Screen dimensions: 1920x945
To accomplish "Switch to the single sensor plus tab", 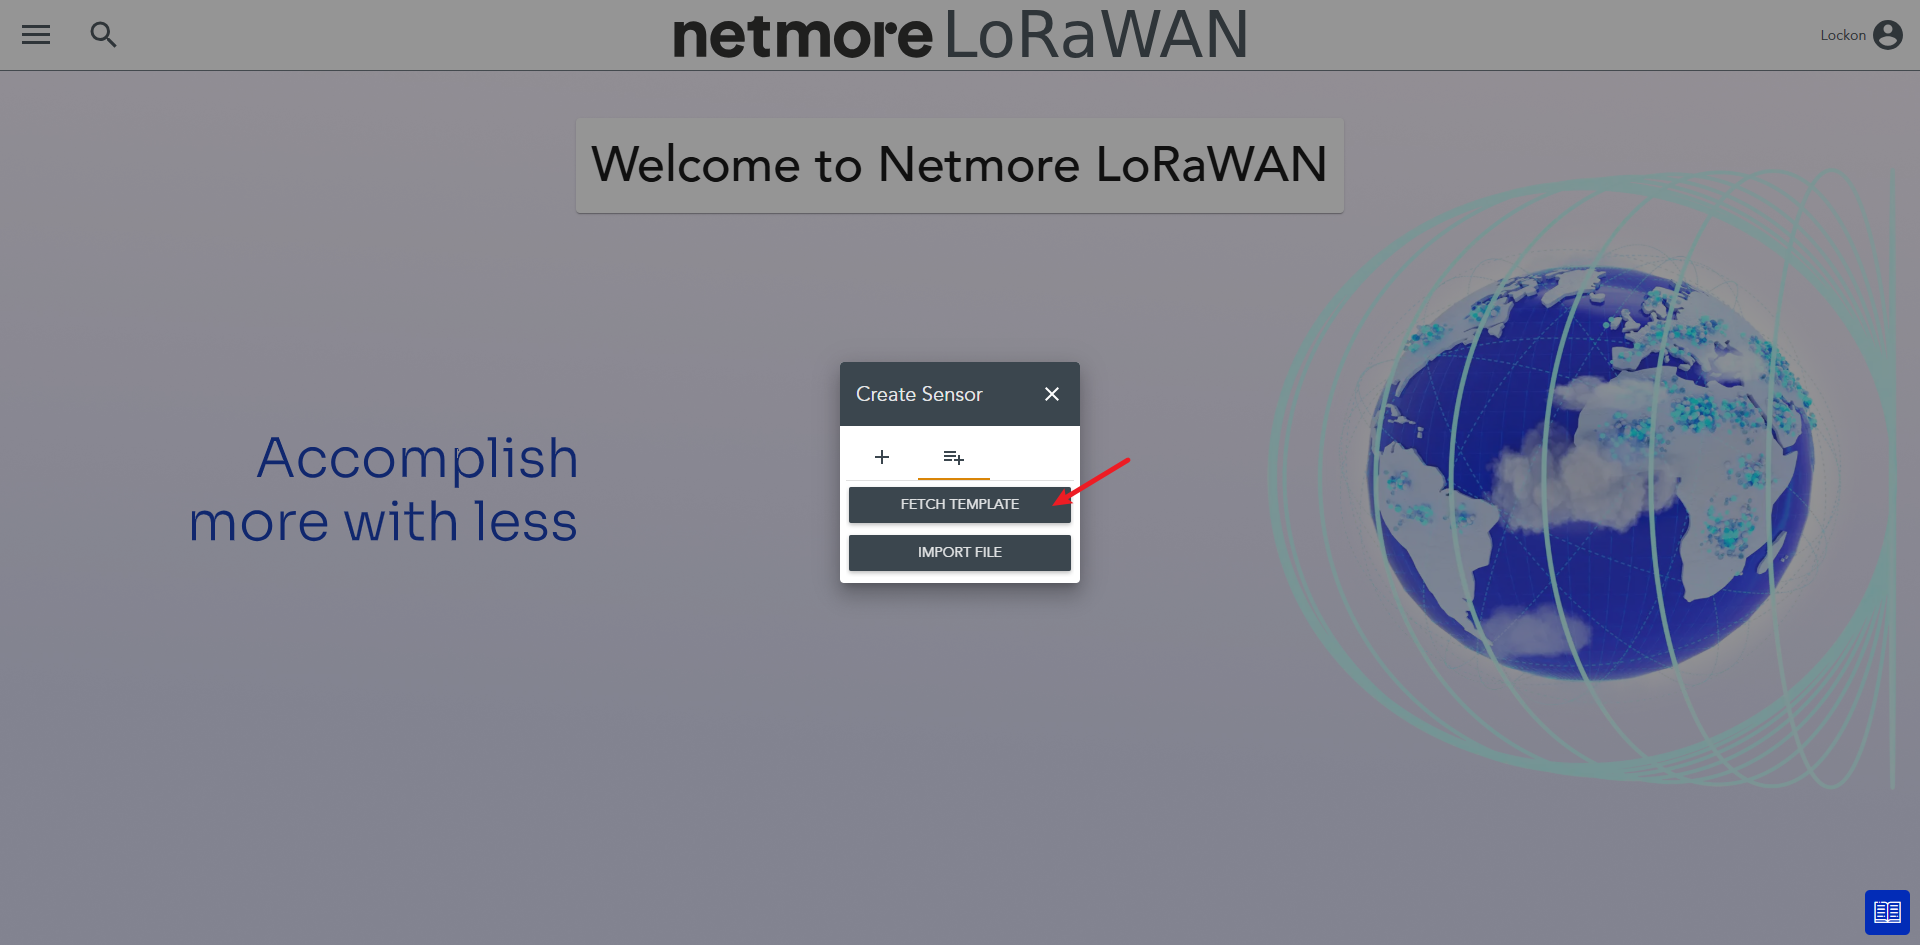I will [x=882, y=457].
